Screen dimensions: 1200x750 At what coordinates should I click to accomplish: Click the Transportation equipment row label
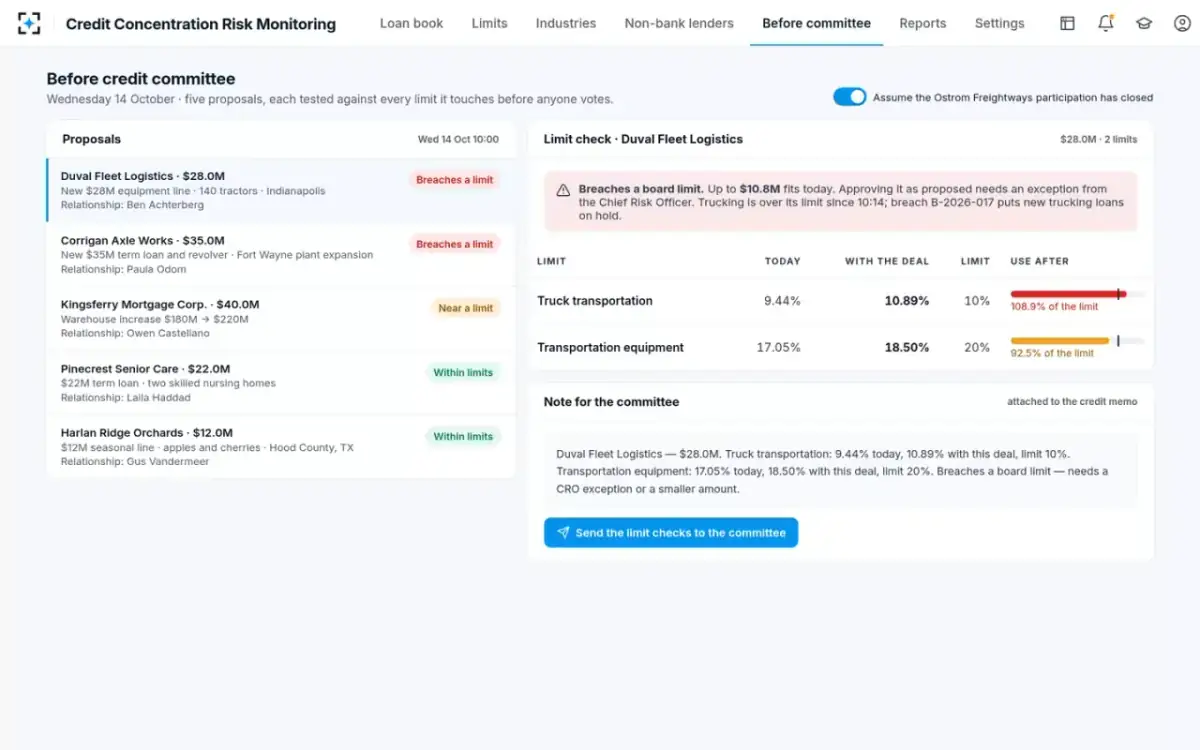(x=610, y=348)
